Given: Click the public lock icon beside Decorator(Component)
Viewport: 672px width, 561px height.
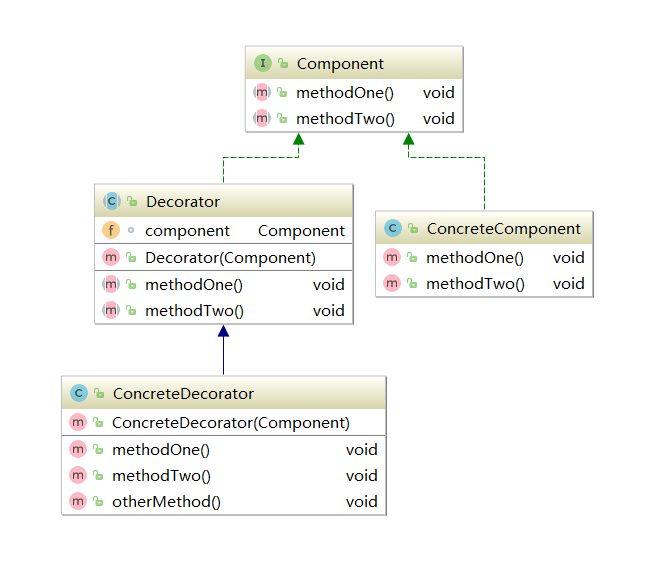Looking at the screenshot, I should tap(131, 257).
